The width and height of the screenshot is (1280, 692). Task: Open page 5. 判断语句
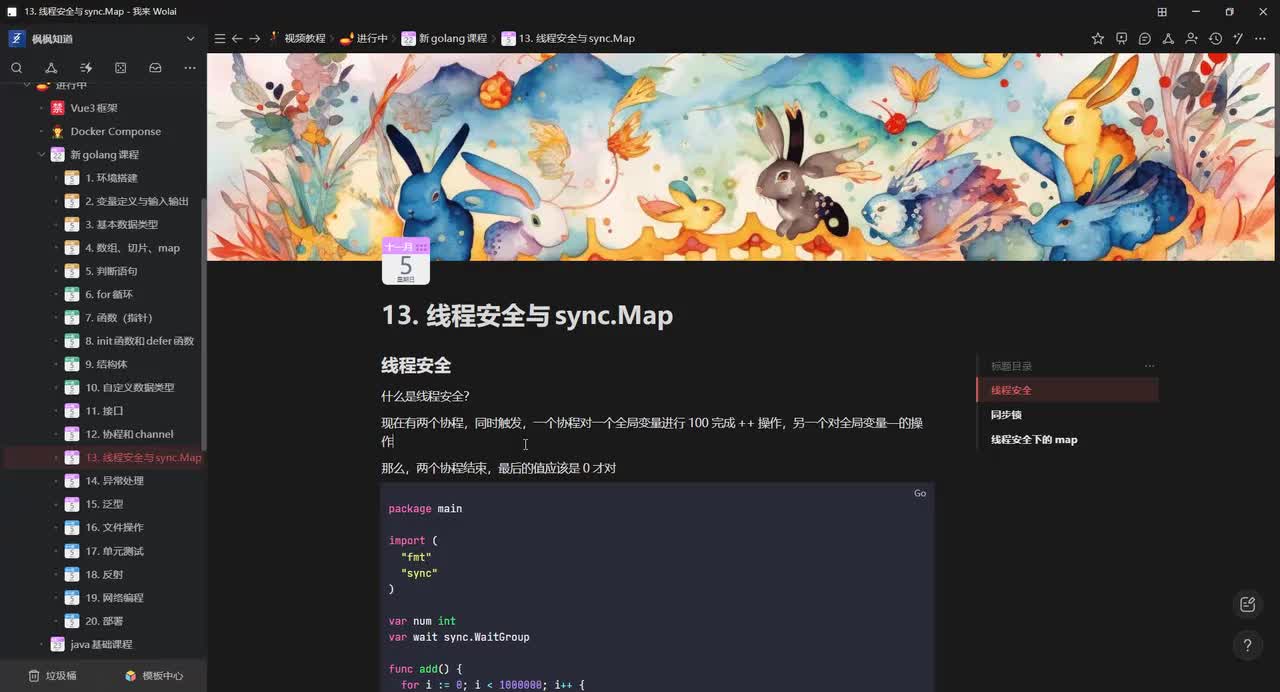click(112, 271)
